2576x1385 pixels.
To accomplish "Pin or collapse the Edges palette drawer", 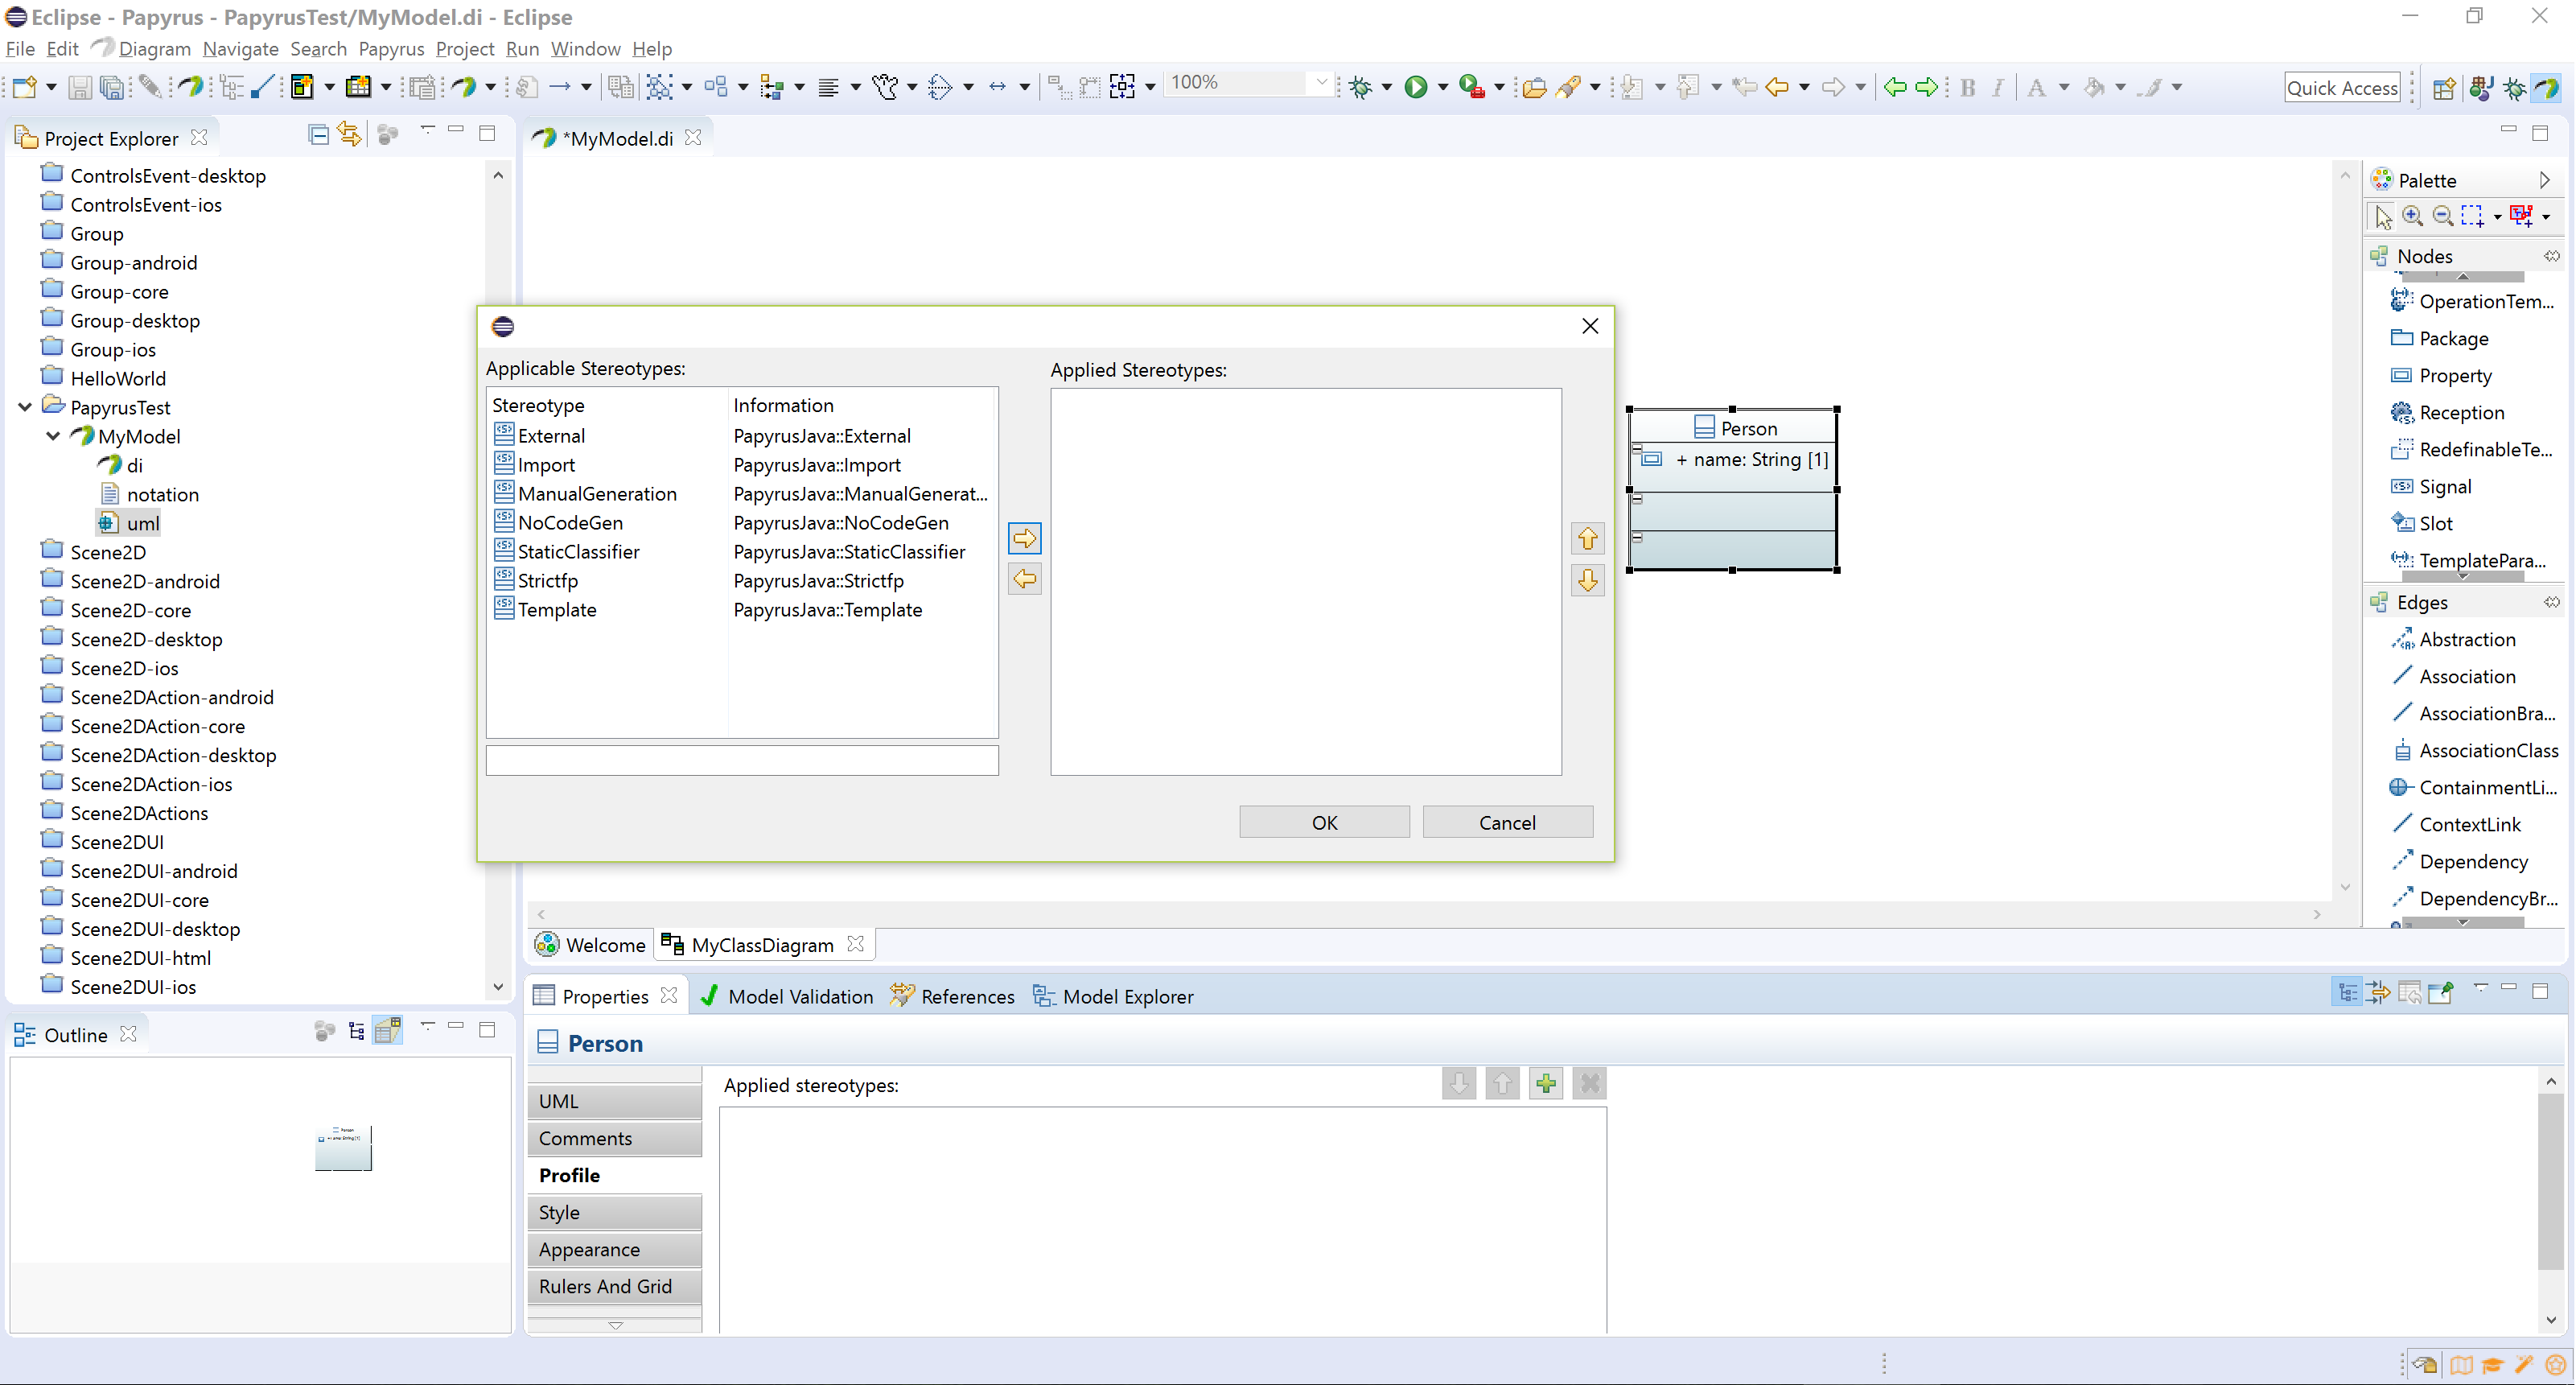I will coord(2551,602).
